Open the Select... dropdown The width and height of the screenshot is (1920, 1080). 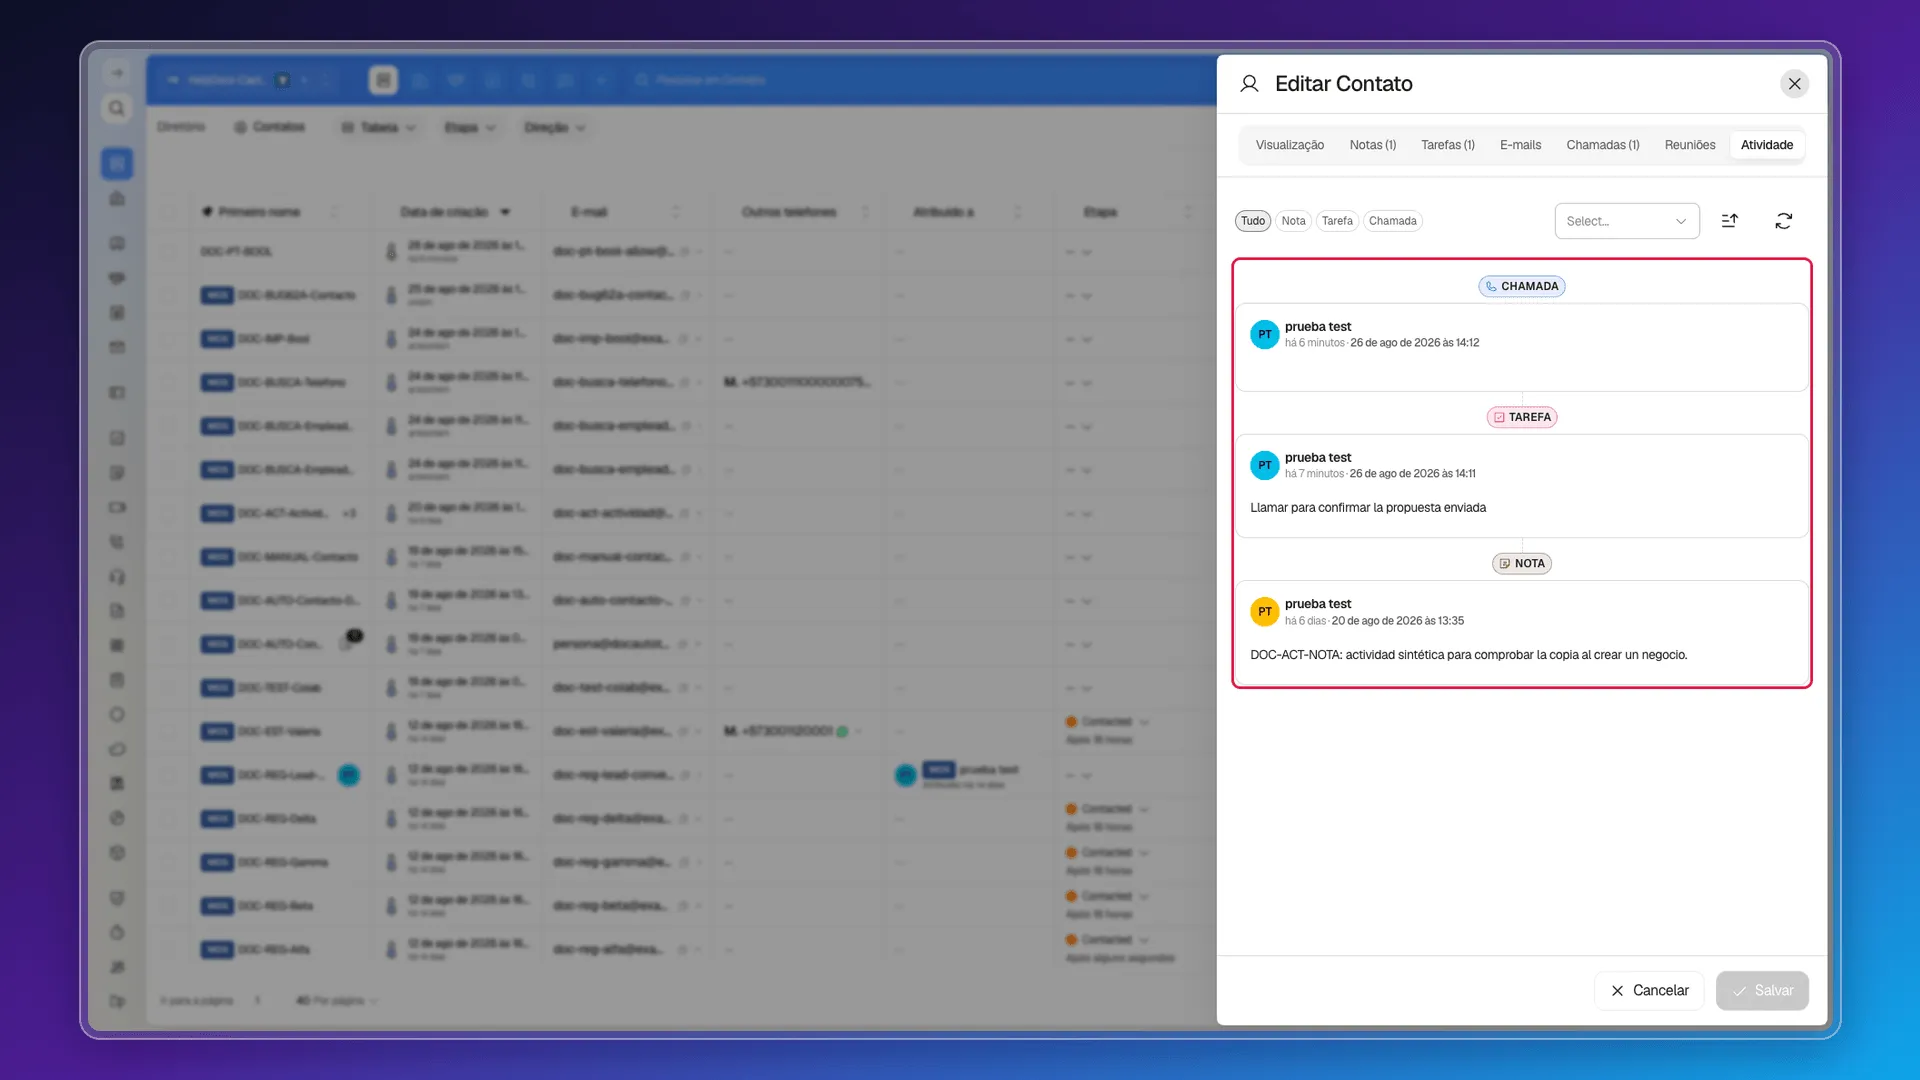1626,221
